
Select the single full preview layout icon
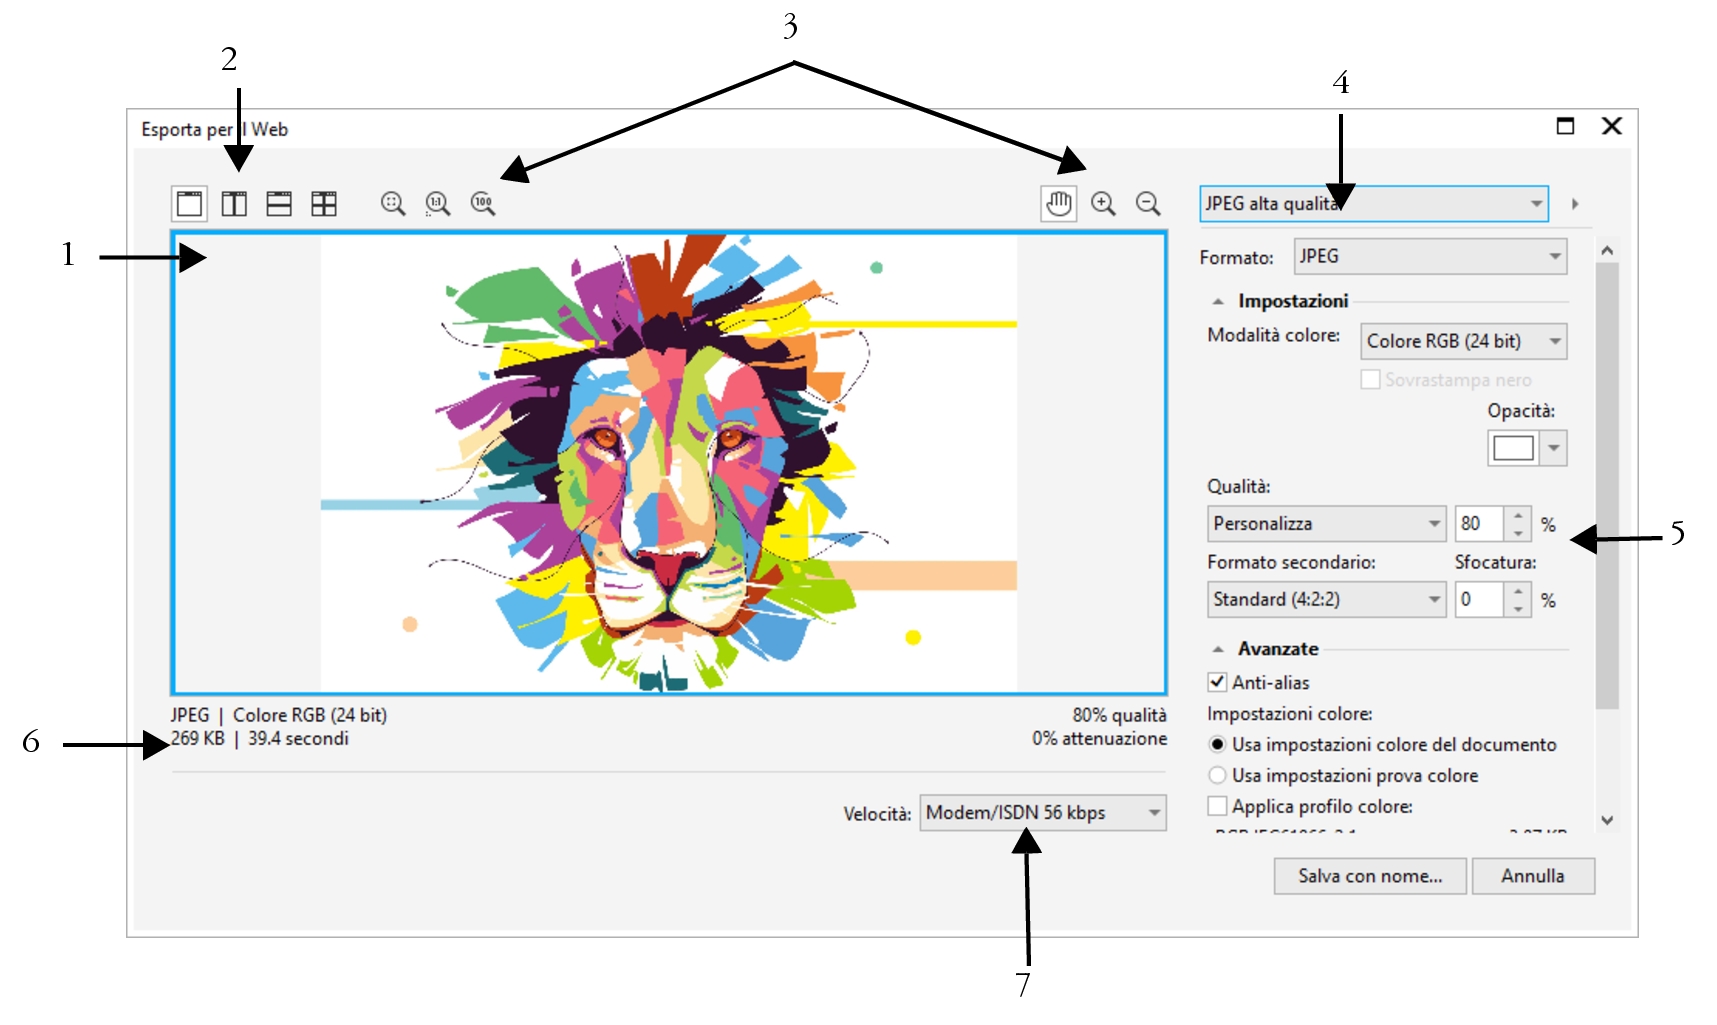coord(189,204)
